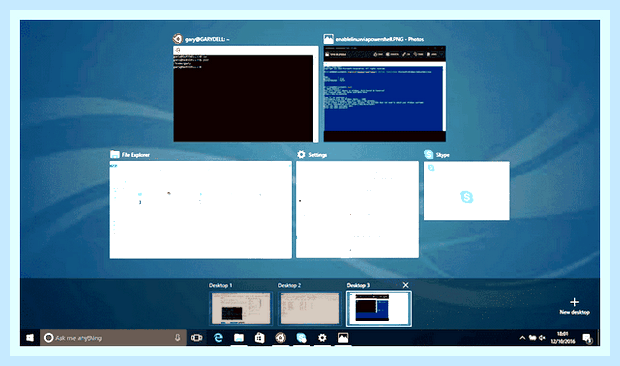The image size is (620, 366).
Task: Select the Settings window preview
Action: point(357,209)
